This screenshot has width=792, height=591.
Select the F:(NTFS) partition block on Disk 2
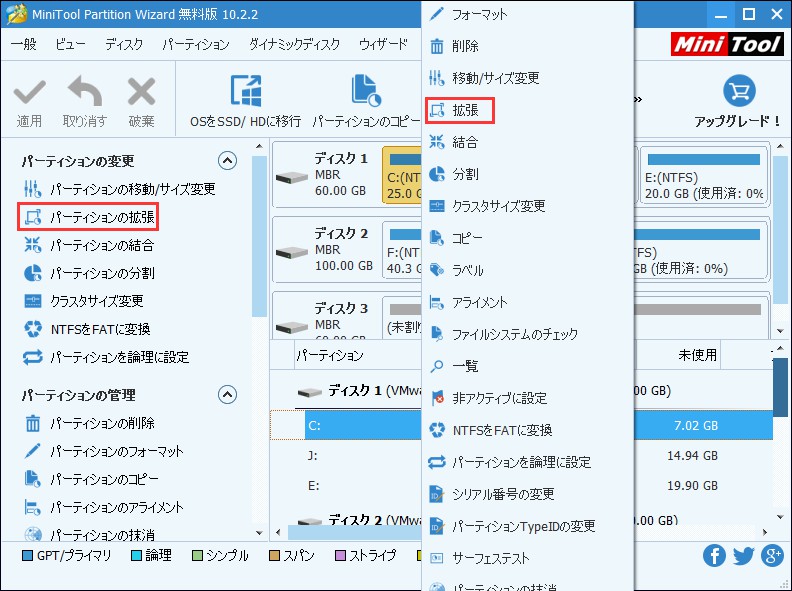pos(402,250)
